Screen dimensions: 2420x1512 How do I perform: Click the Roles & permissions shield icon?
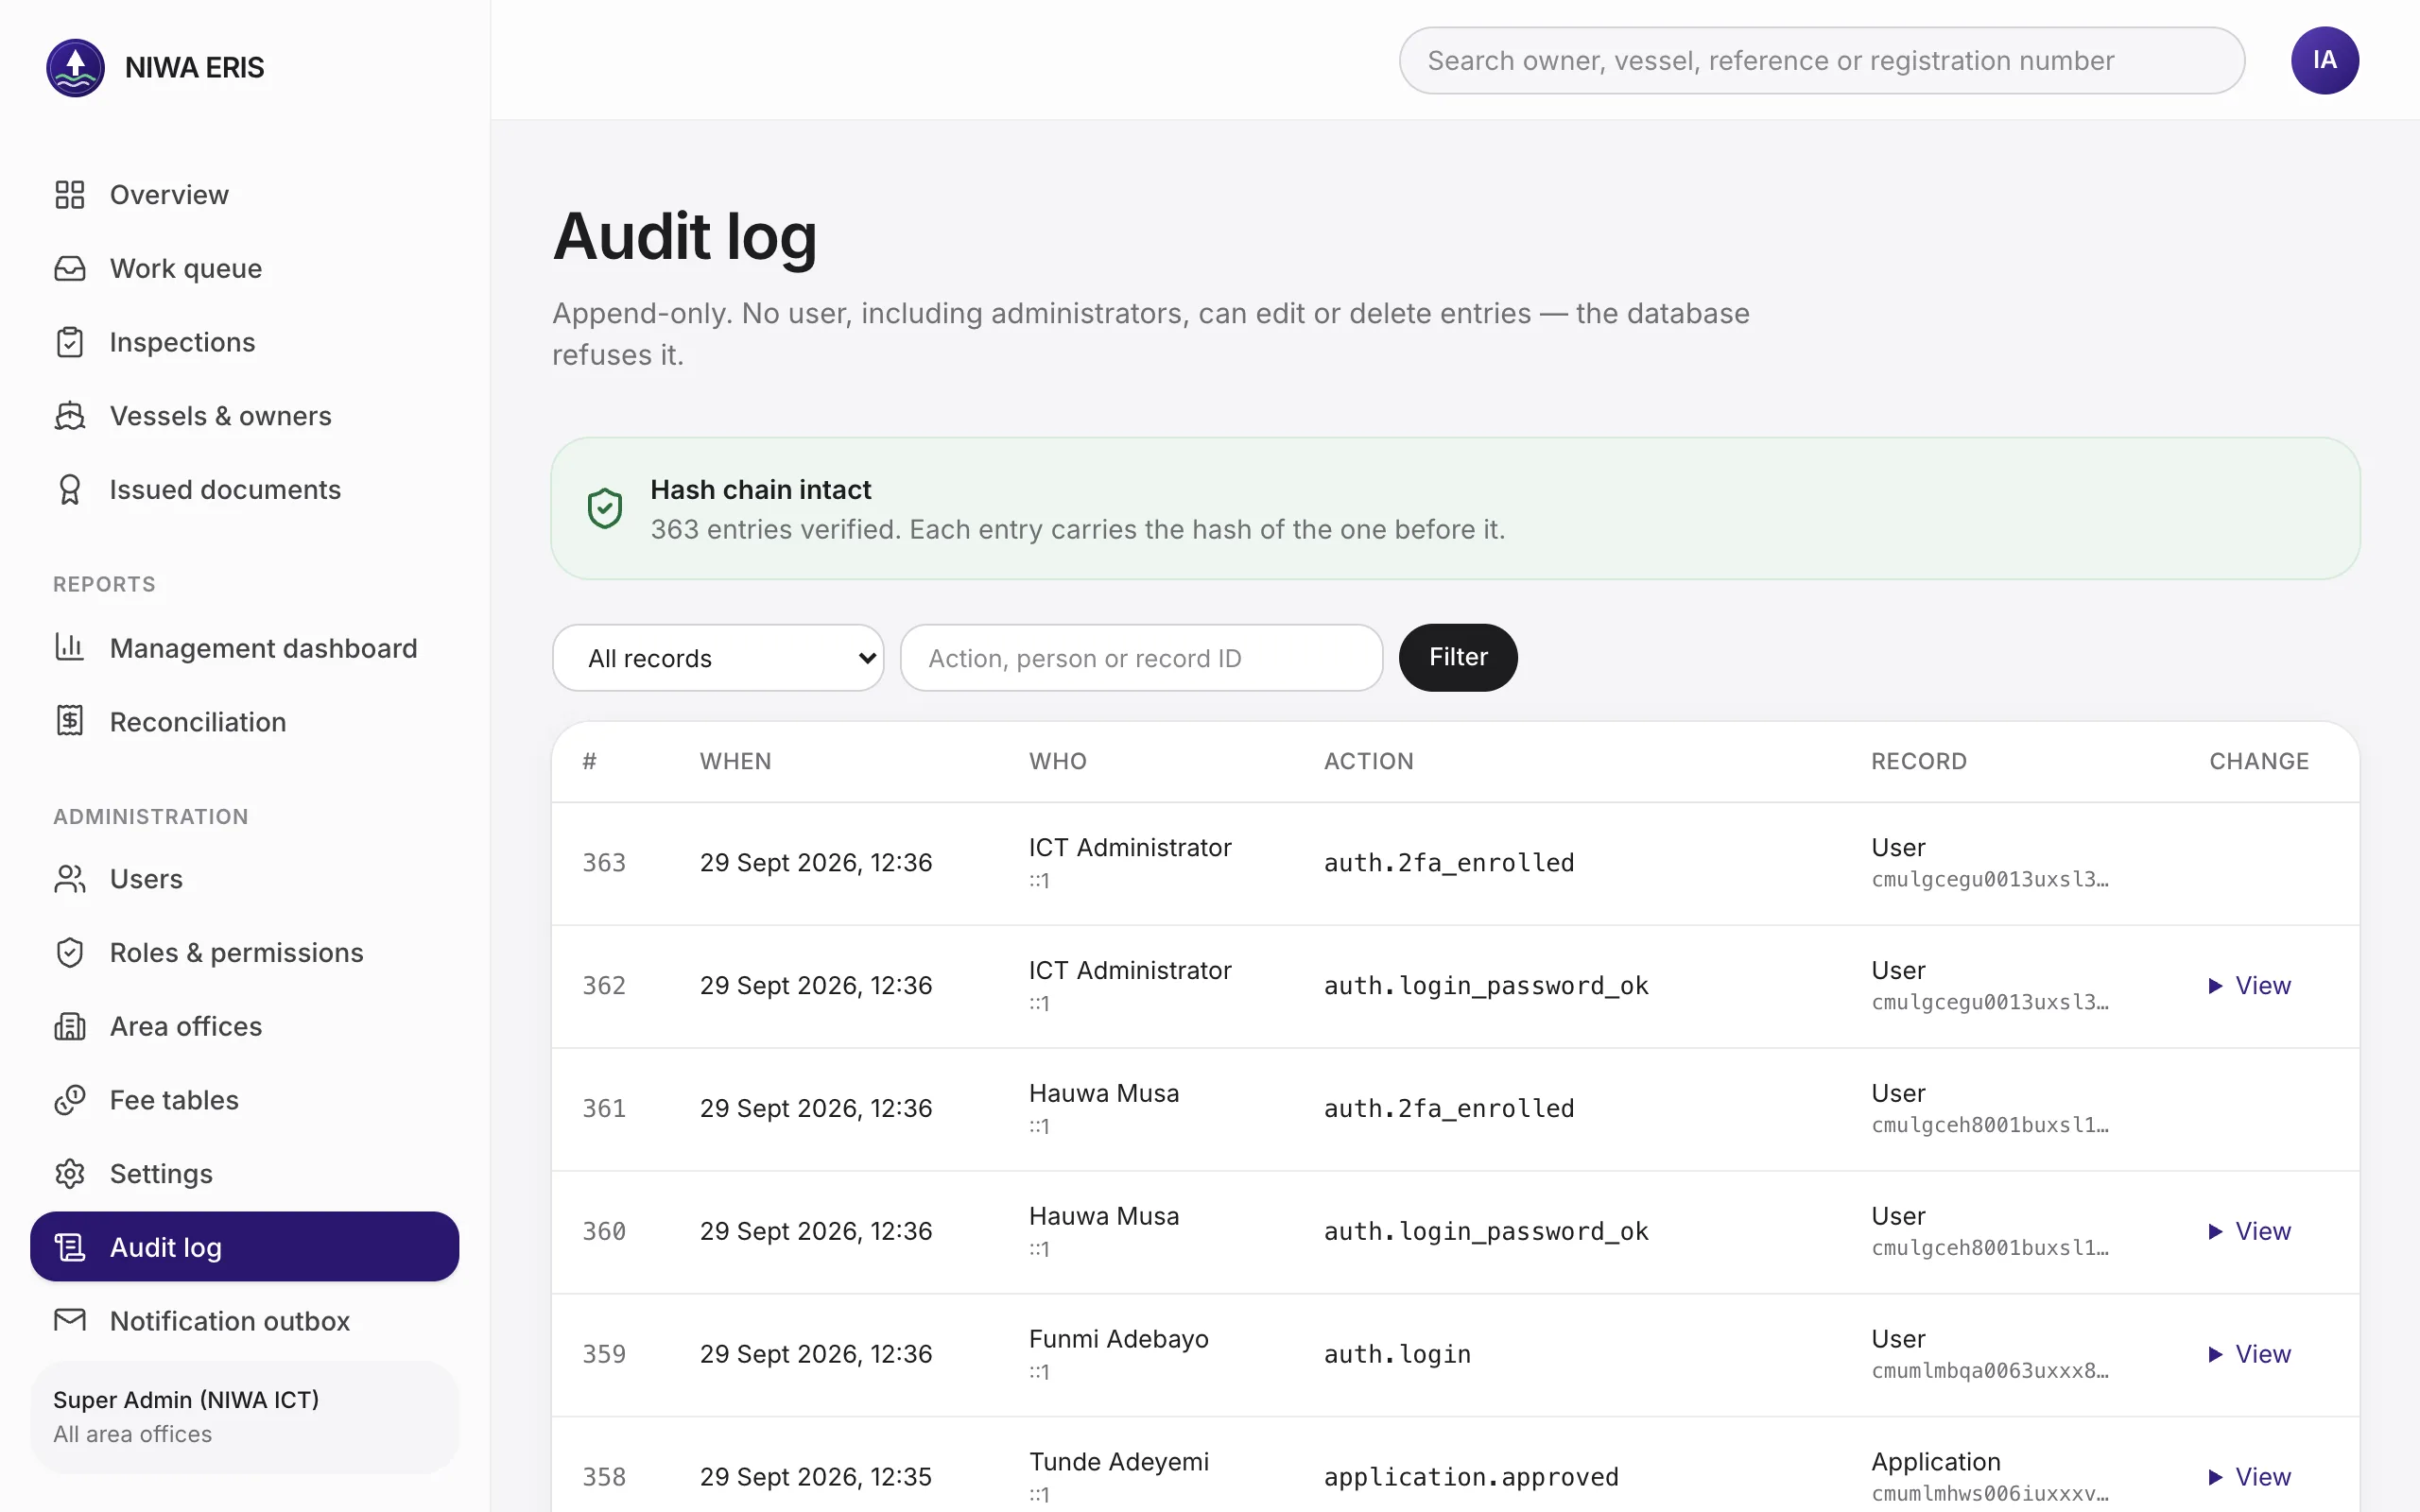coord(70,952)
